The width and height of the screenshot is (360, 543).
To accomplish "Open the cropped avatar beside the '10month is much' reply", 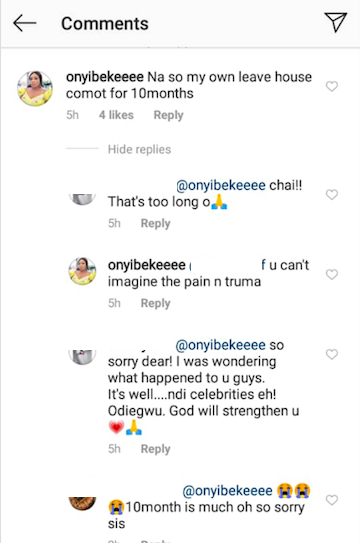I will tap(82, 503).
